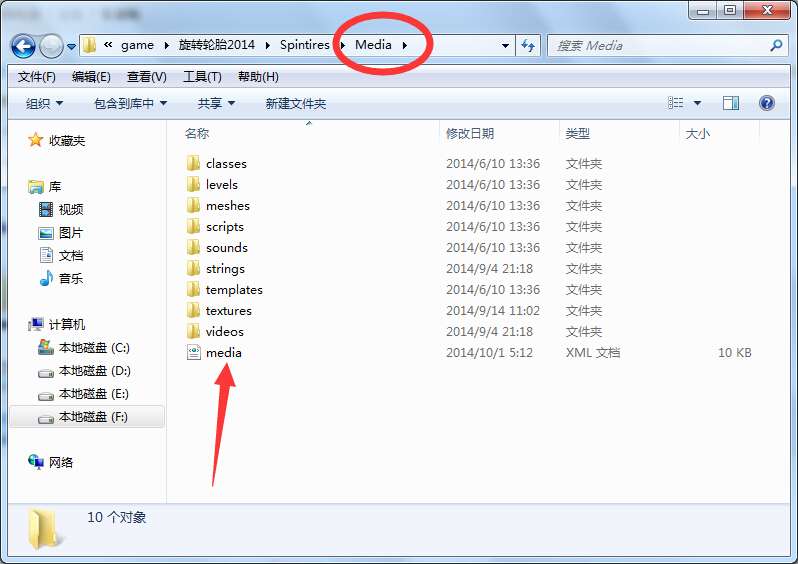Viewport: 798px width, 564px height.
Task: Click the 2014/10/1 5:12 date cell
Action: 489,353
